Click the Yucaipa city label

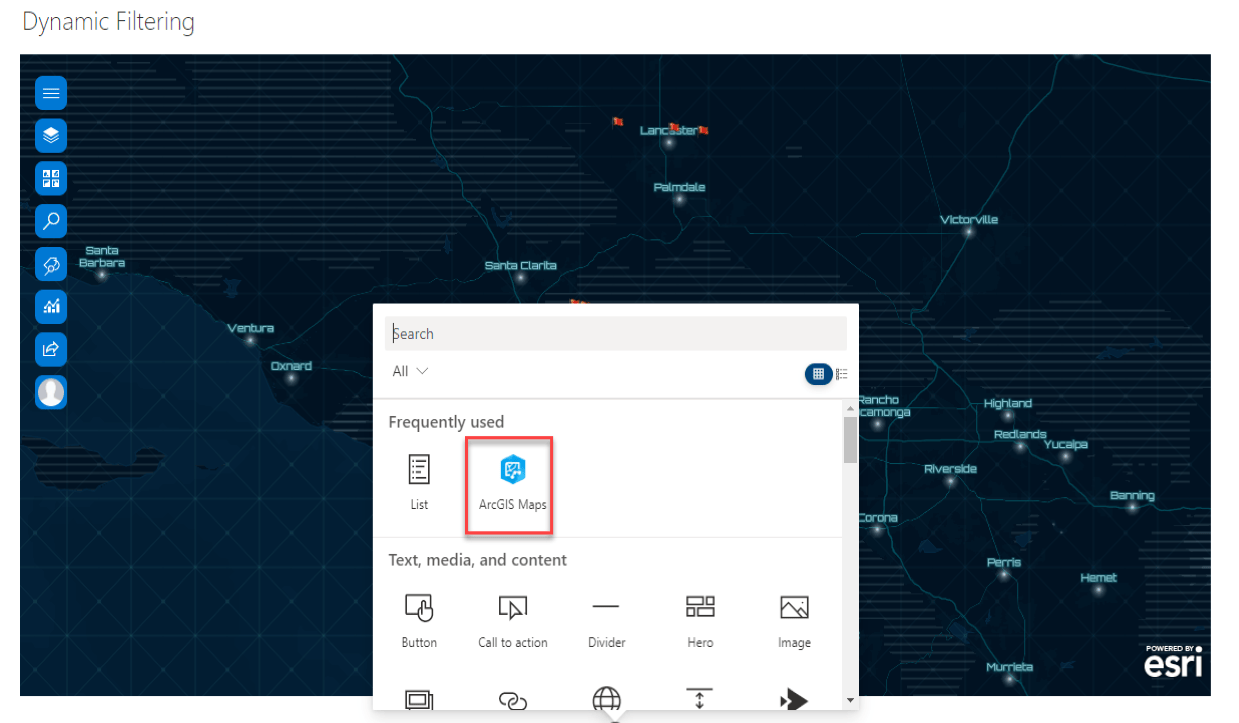point(1066,444)
